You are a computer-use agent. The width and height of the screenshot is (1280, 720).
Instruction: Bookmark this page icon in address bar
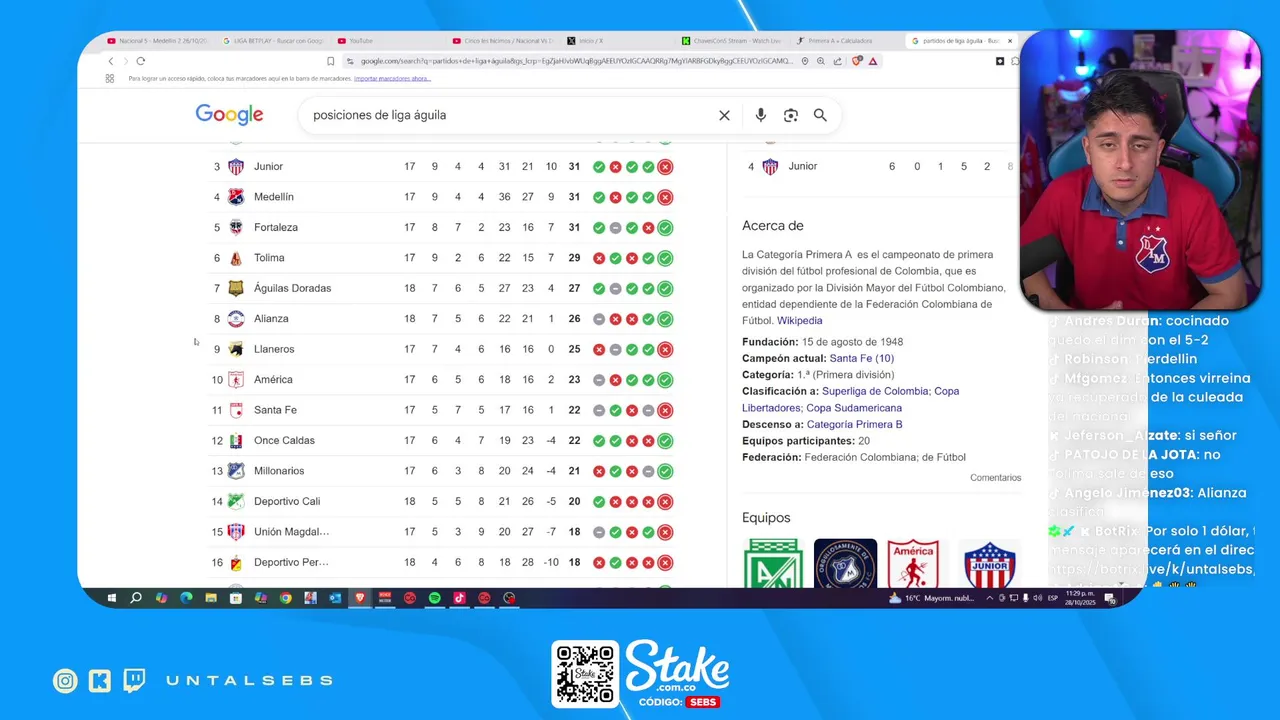click(x=330, y=61)
